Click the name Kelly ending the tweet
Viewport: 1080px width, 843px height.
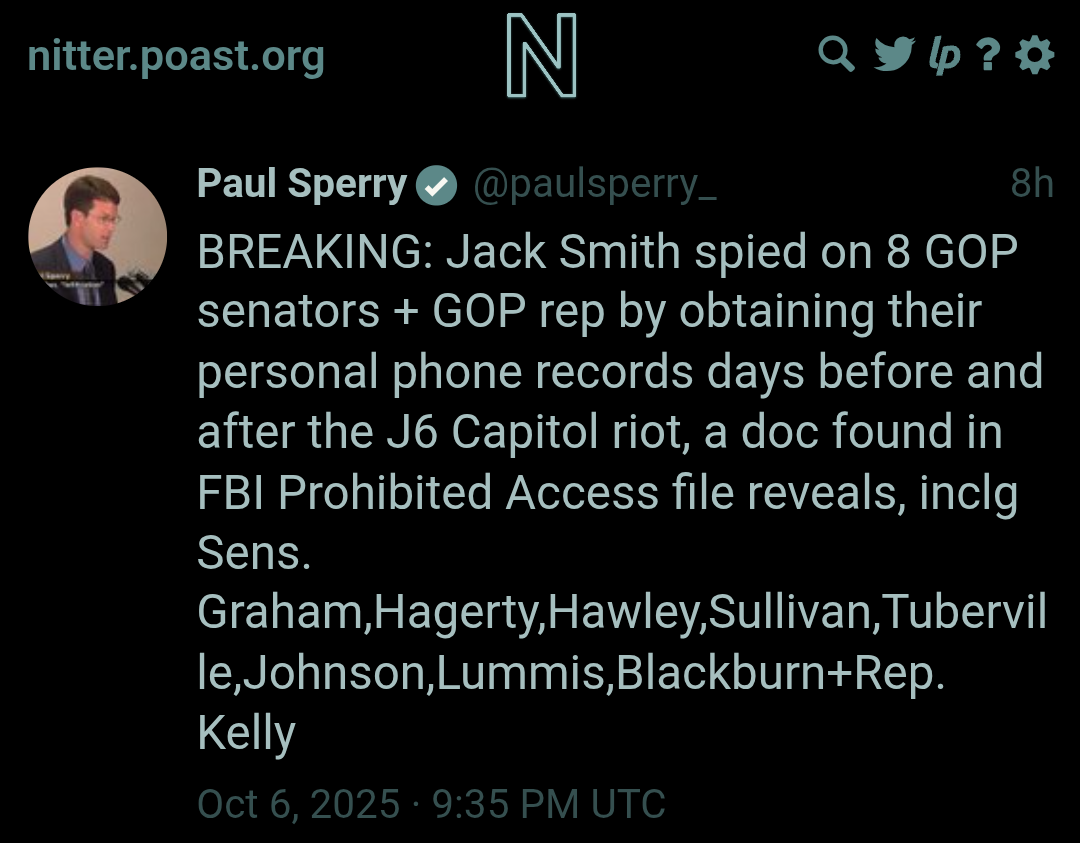(x=246, y=733)
